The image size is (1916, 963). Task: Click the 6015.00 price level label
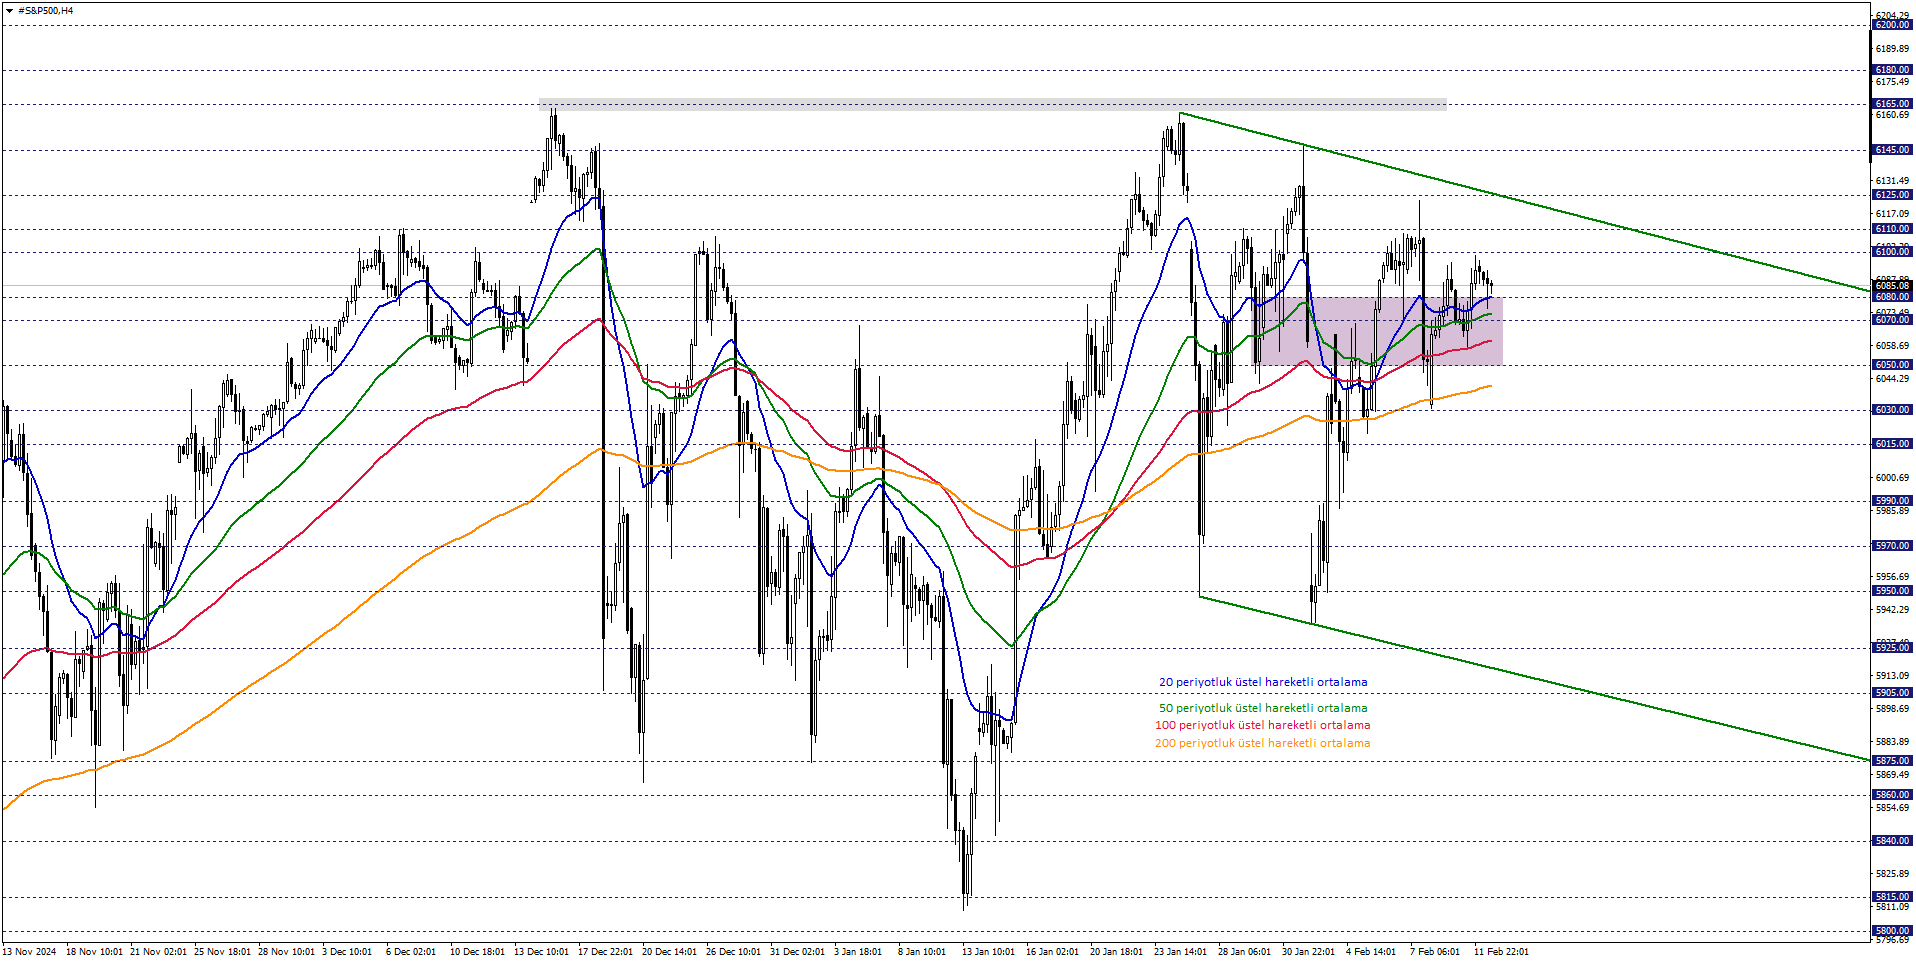coord(1892,444)
